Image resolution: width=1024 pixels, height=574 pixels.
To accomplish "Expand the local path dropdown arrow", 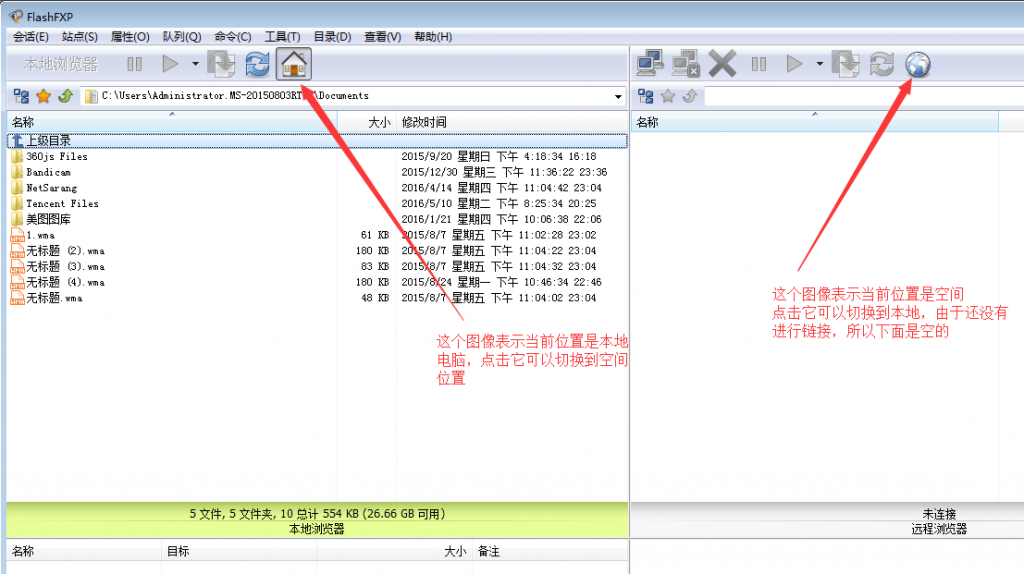I will coord(619,97).
